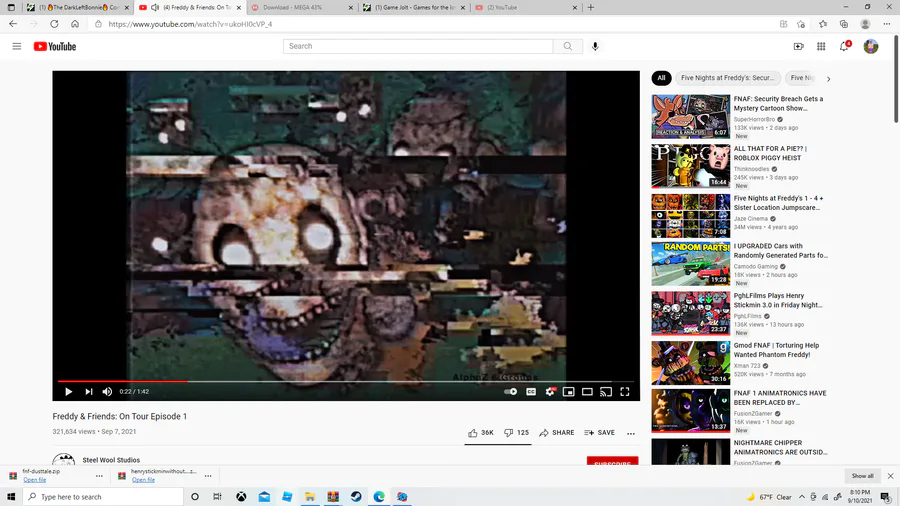Image resolution: width=900 pixels, height=506 pixels.
Task: Open options for henrystickmin download
Action: click(x=208, y=476)
